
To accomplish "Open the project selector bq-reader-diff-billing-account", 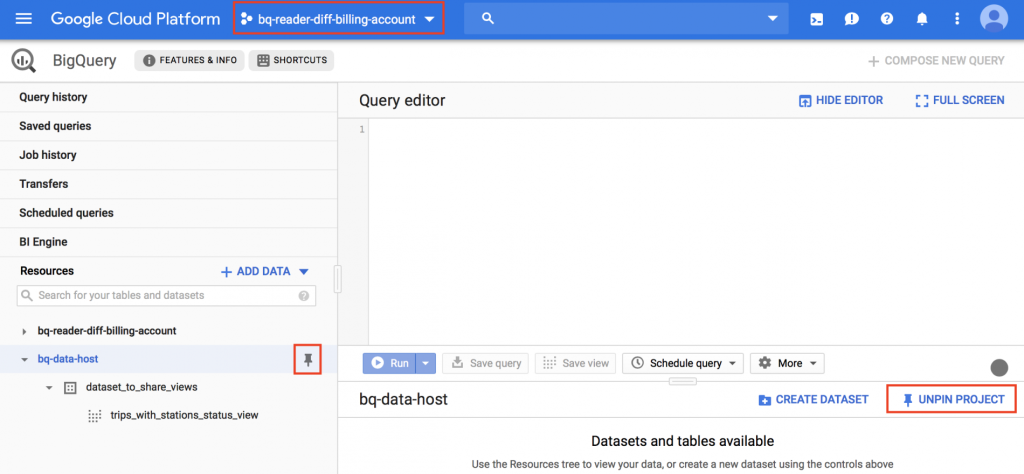I will [x=338, y=19].
